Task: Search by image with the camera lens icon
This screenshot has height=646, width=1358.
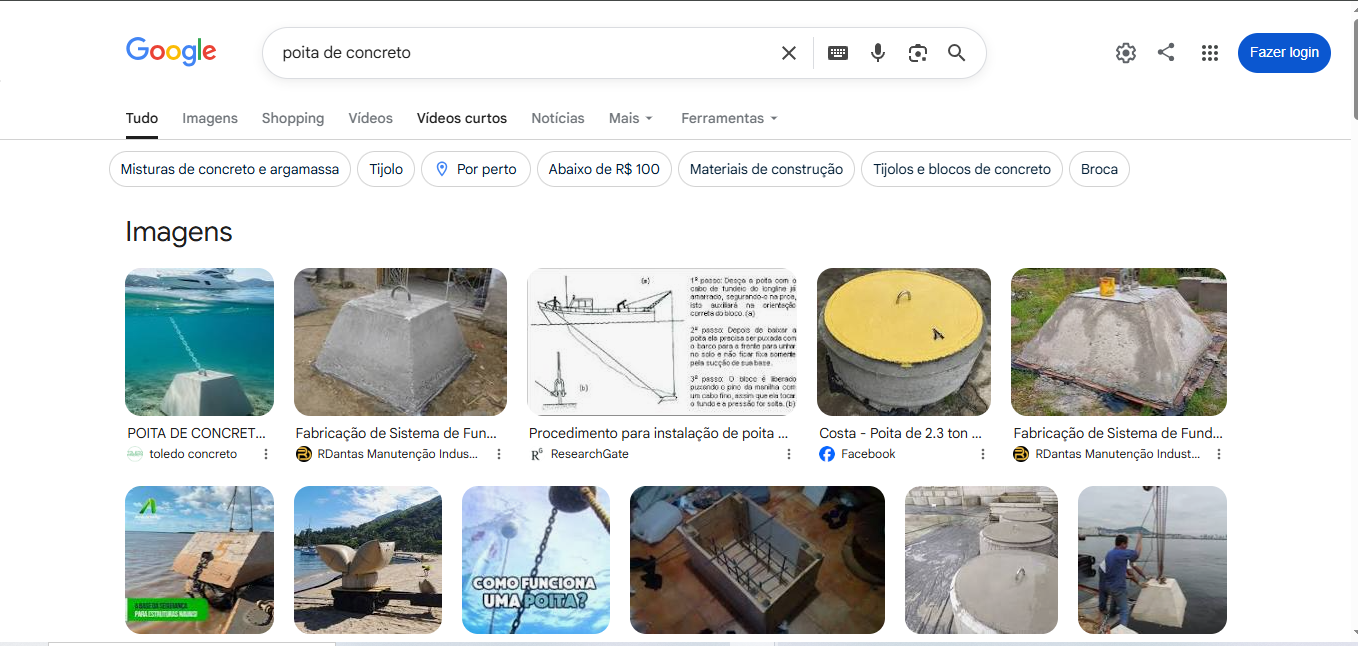Action: pyautogui.click(x=918, y=53)
